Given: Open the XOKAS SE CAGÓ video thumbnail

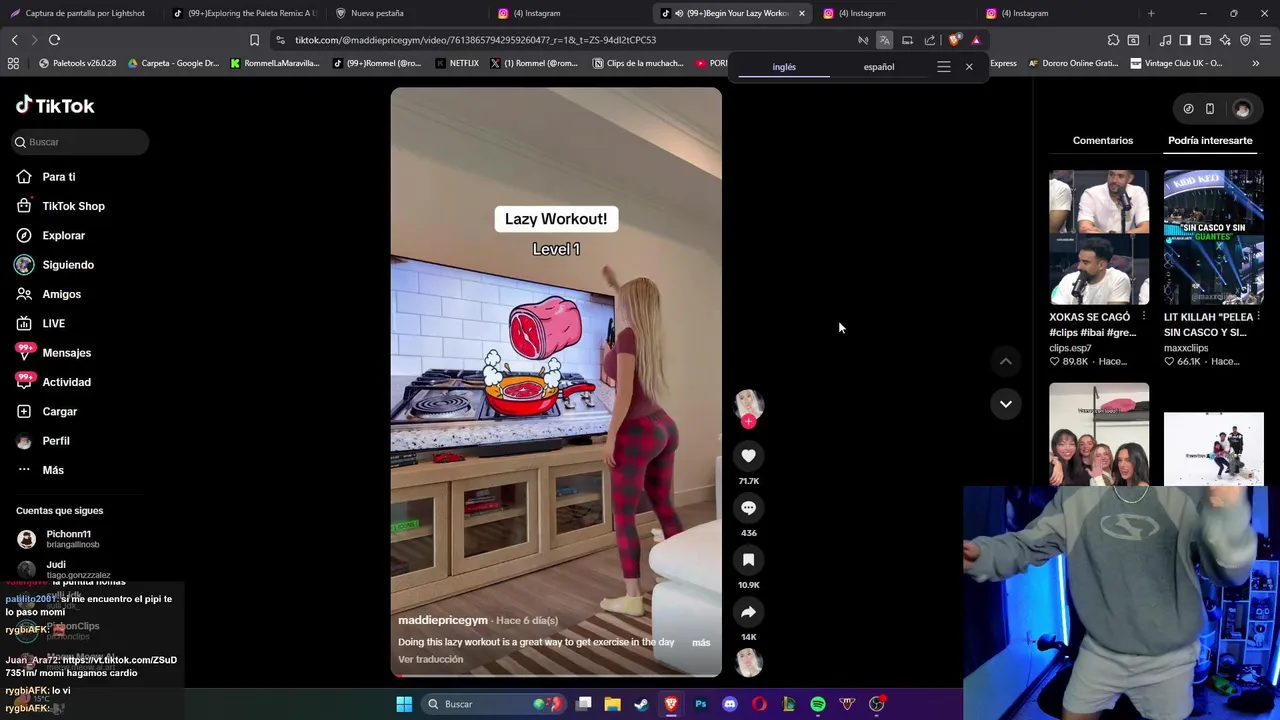Looking at the screenshot, I should click(x=1099, y=237).
